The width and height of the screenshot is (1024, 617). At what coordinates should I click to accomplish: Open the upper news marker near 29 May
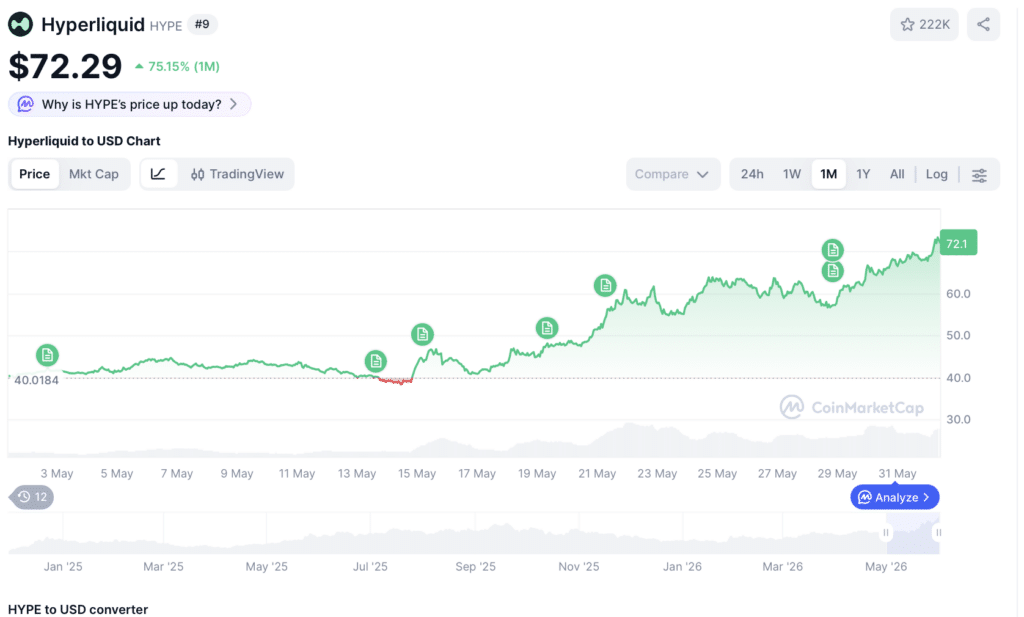coord(833,250)
